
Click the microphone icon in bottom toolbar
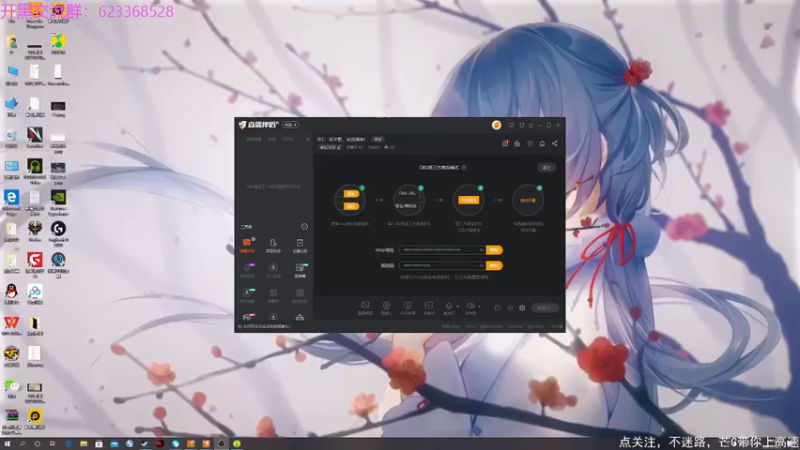(x=449, y=307)
